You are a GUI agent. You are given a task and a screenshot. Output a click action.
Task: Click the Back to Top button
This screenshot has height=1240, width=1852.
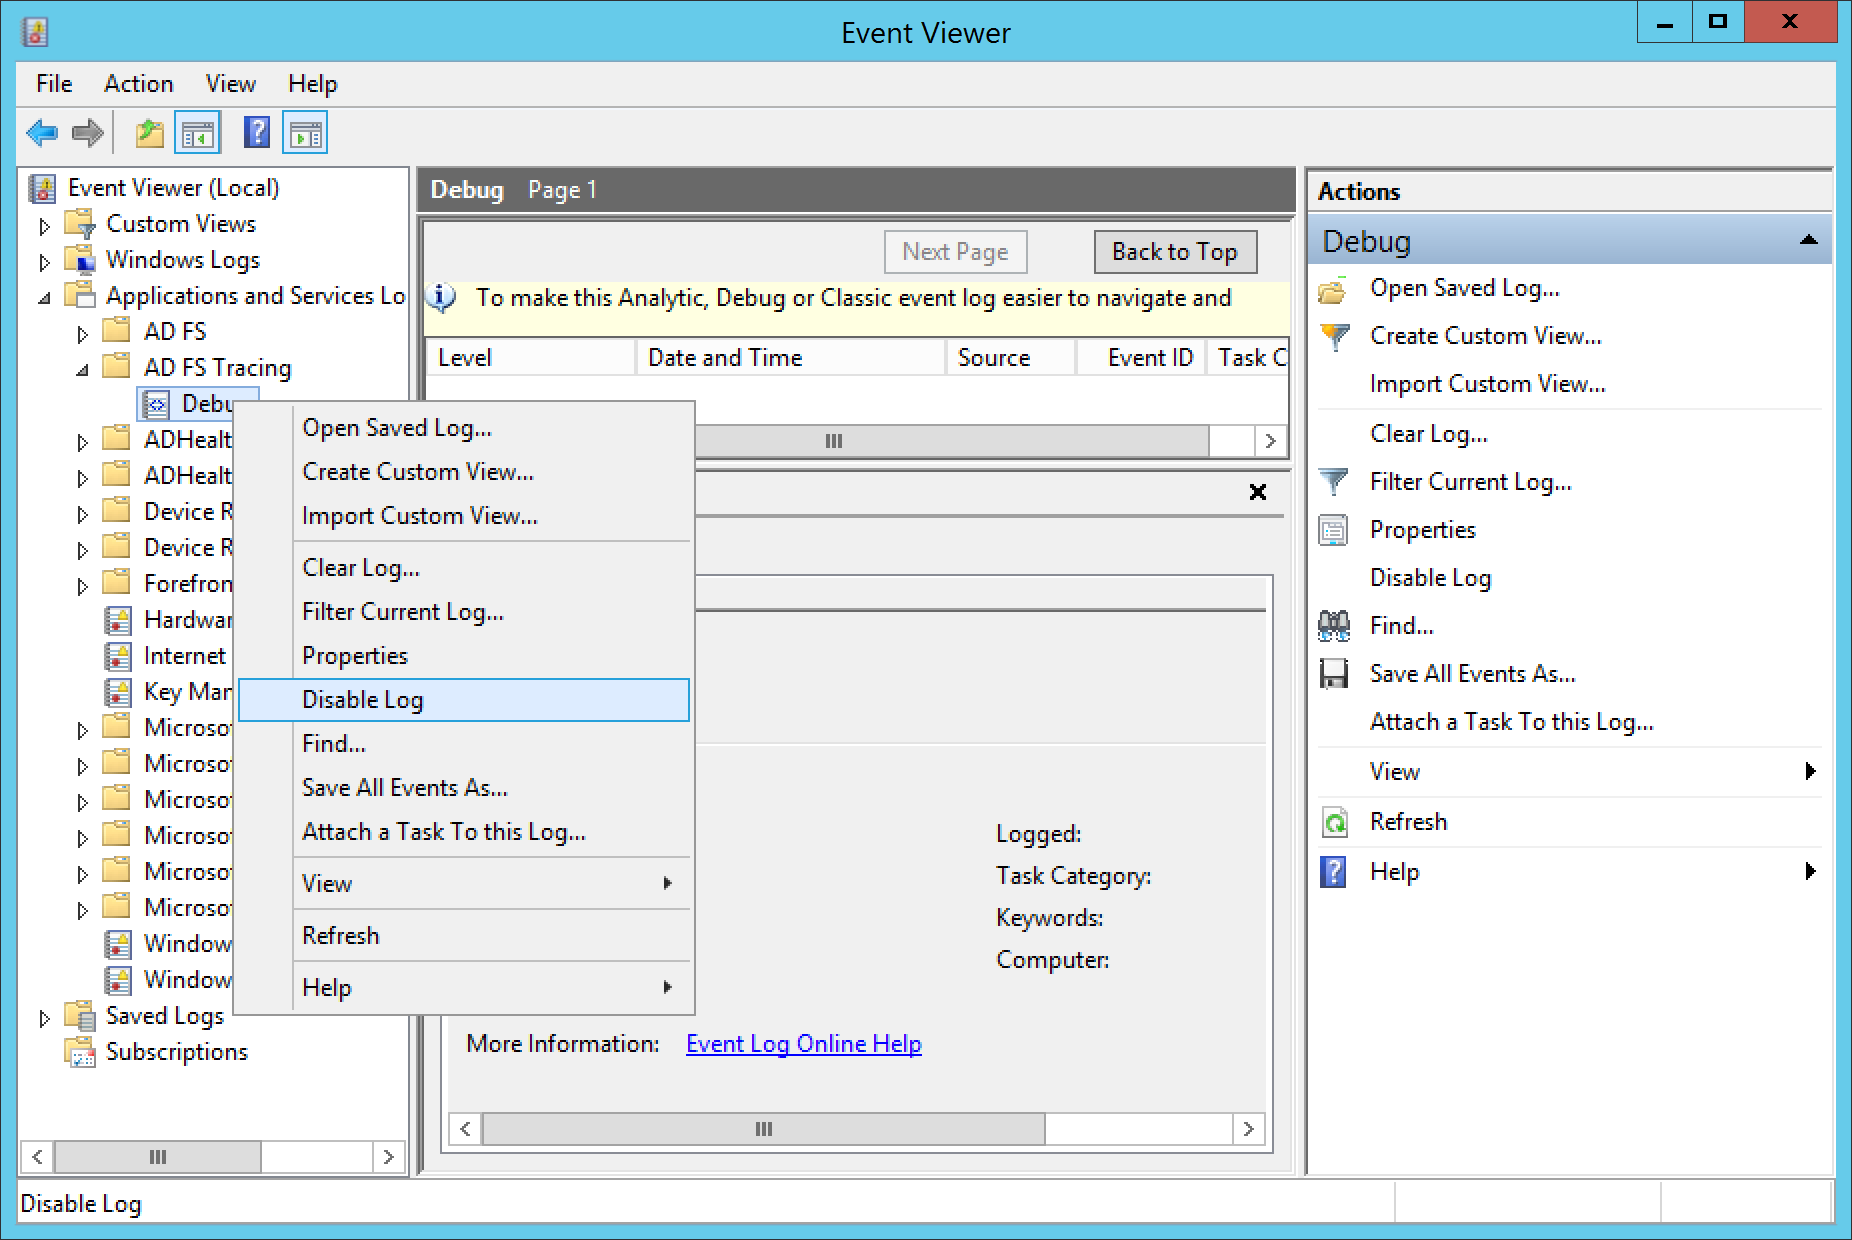click(x=1174, y=252)
